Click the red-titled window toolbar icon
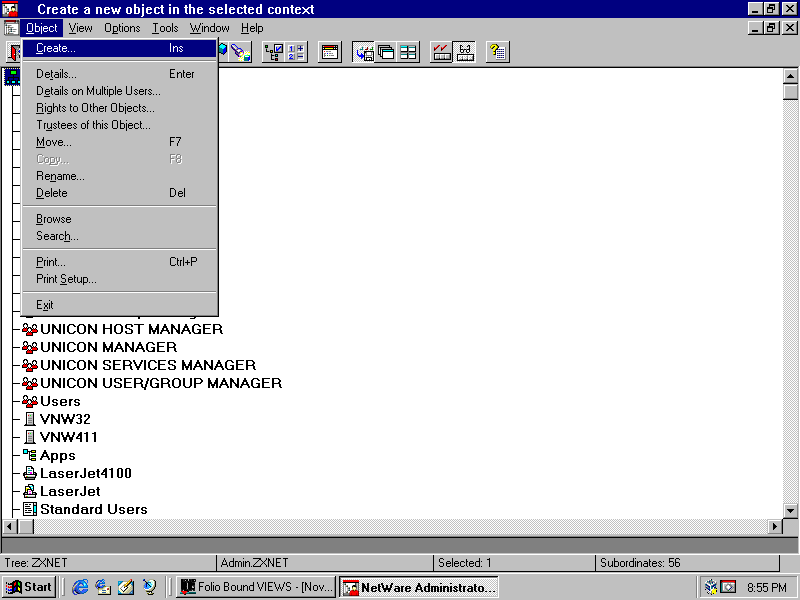This screenshot has width=800, height=600. point(330,52)
